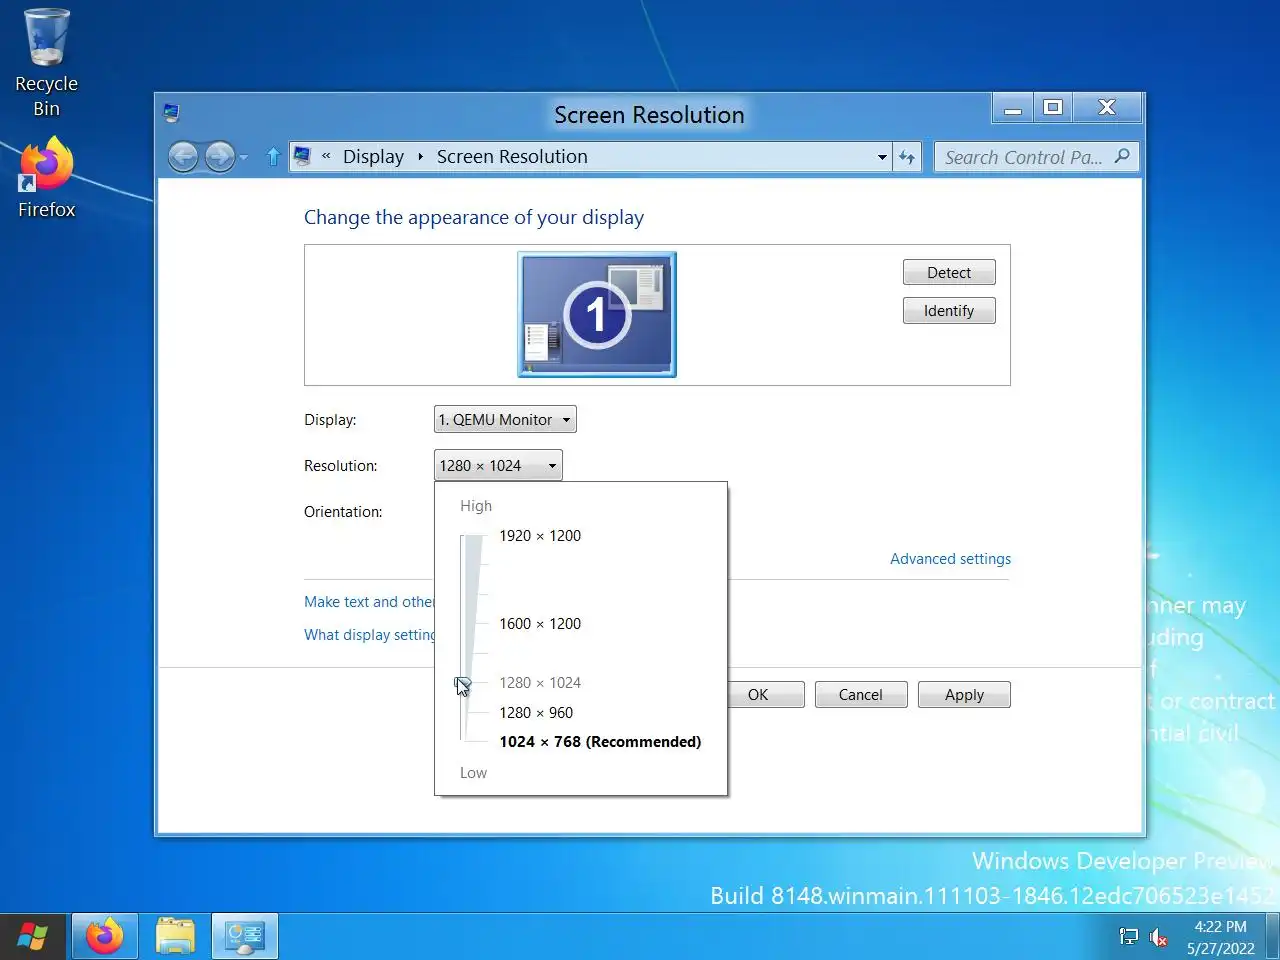The image size is (1280, 960).
Task: Refresh the Screen Resolution page
Action: click(907, 157)
